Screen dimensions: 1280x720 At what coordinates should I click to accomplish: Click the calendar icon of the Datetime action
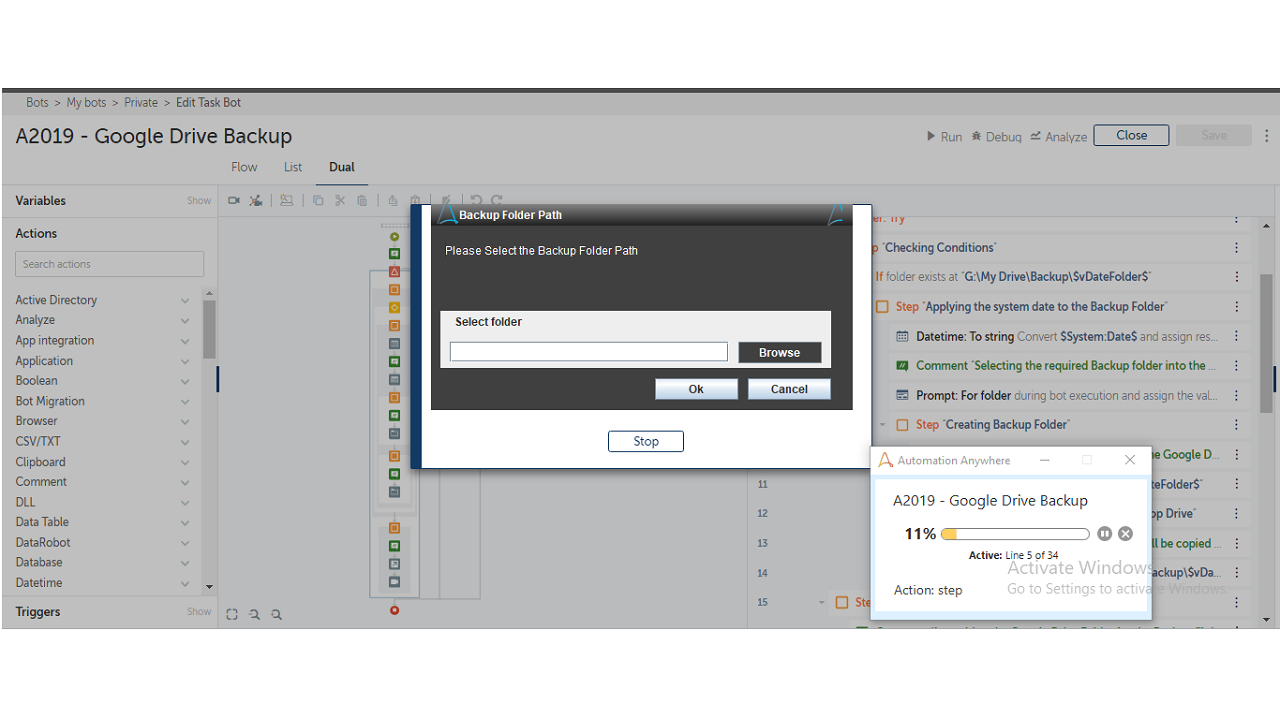click(902, 336)
